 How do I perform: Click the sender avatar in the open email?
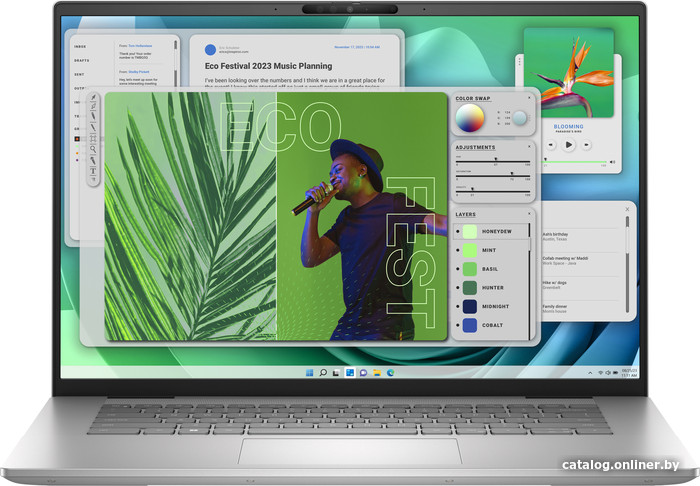(210, 50)
